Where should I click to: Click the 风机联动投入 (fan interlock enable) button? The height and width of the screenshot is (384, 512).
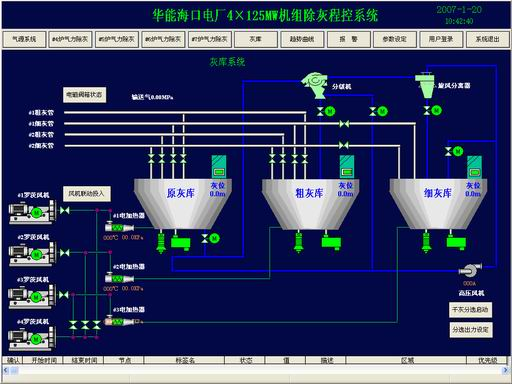[87, 194]
